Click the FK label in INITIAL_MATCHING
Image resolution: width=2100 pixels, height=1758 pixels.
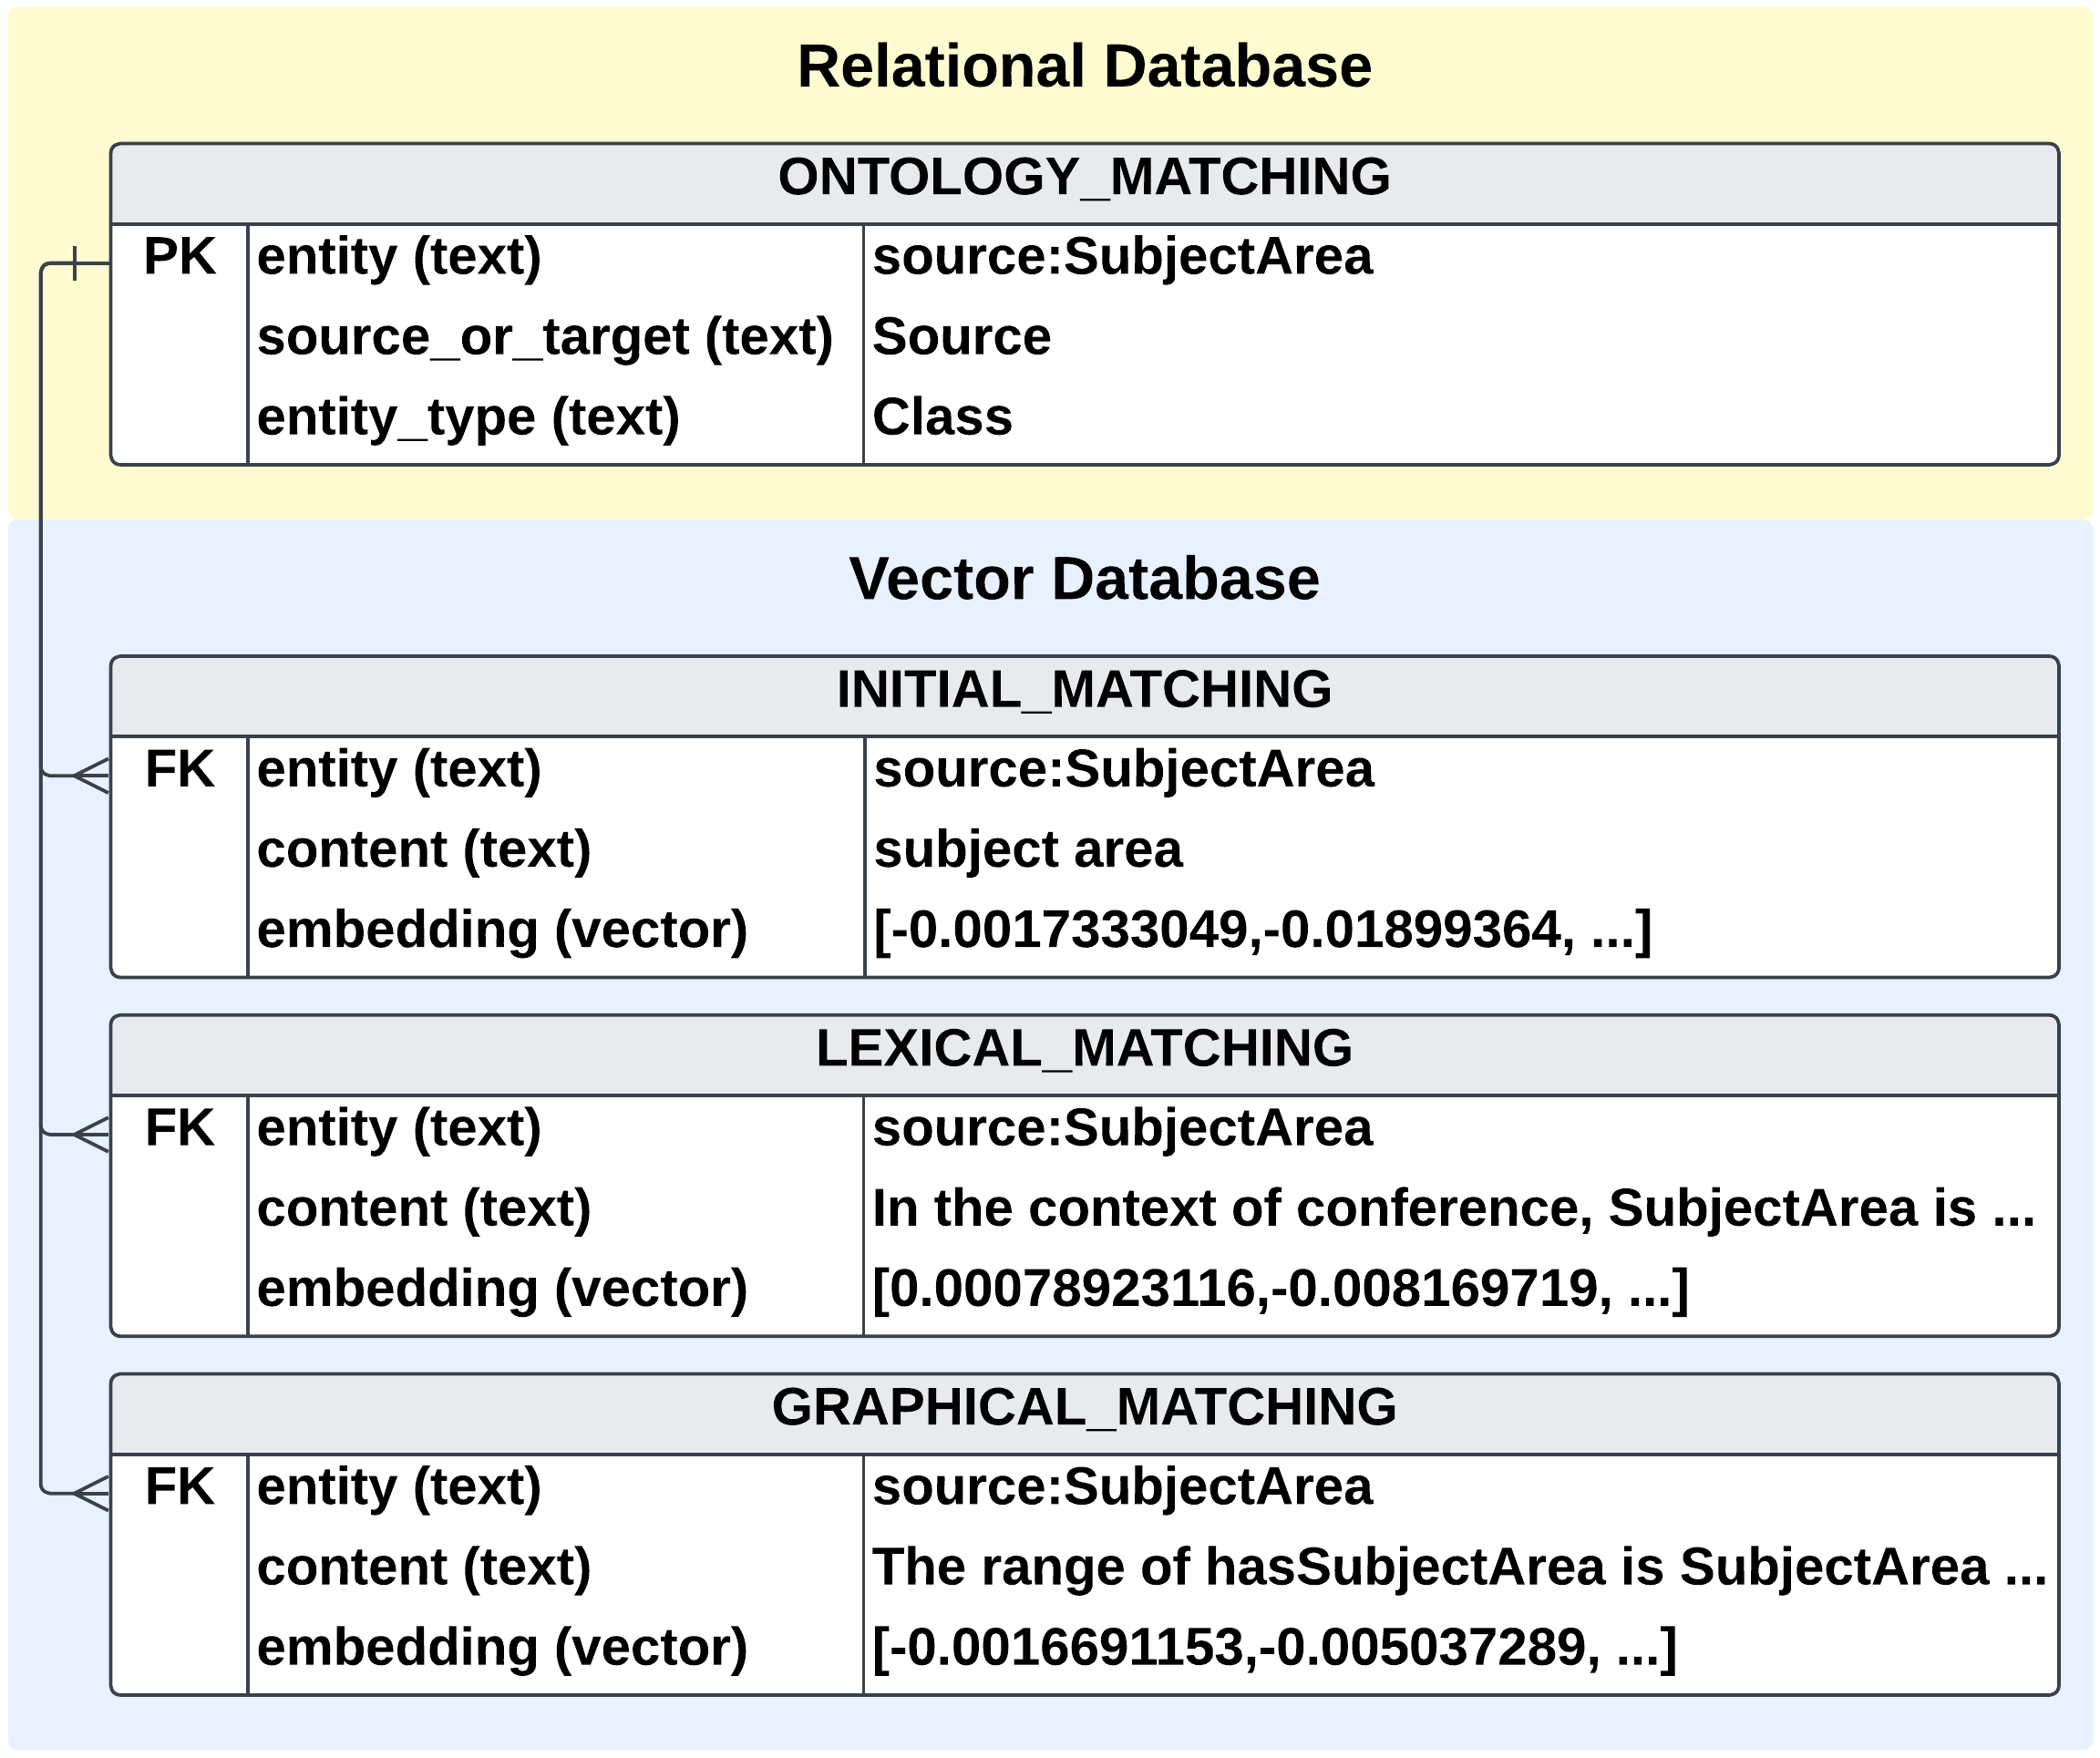[179, 770]
